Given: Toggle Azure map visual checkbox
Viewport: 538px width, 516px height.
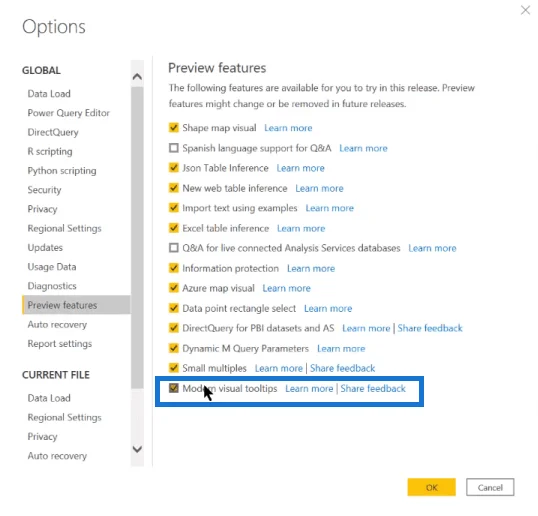Looking at the screenshot, I should pos(174,288).
